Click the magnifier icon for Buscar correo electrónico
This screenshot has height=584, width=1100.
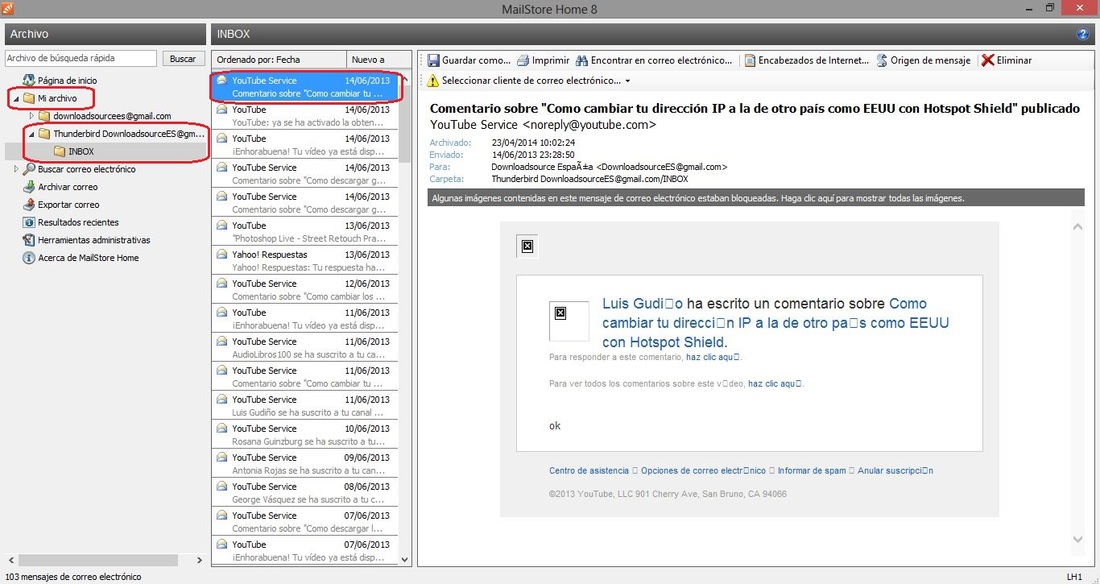point(29,169)
